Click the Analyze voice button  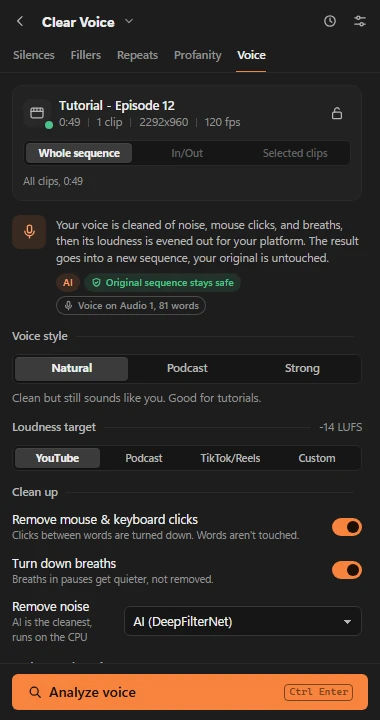190,692
